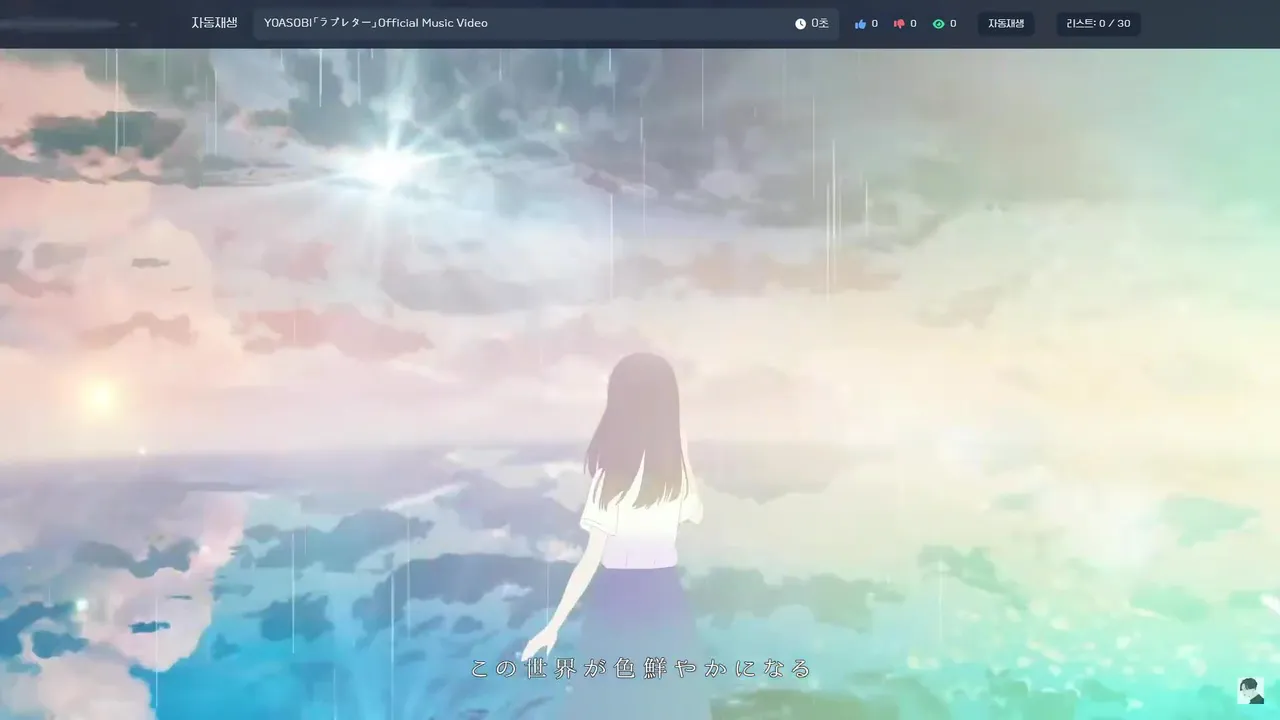Click the clock timer icon
Screen dimensions: 1280x720
pyautogui.click(x=800, y=24)
